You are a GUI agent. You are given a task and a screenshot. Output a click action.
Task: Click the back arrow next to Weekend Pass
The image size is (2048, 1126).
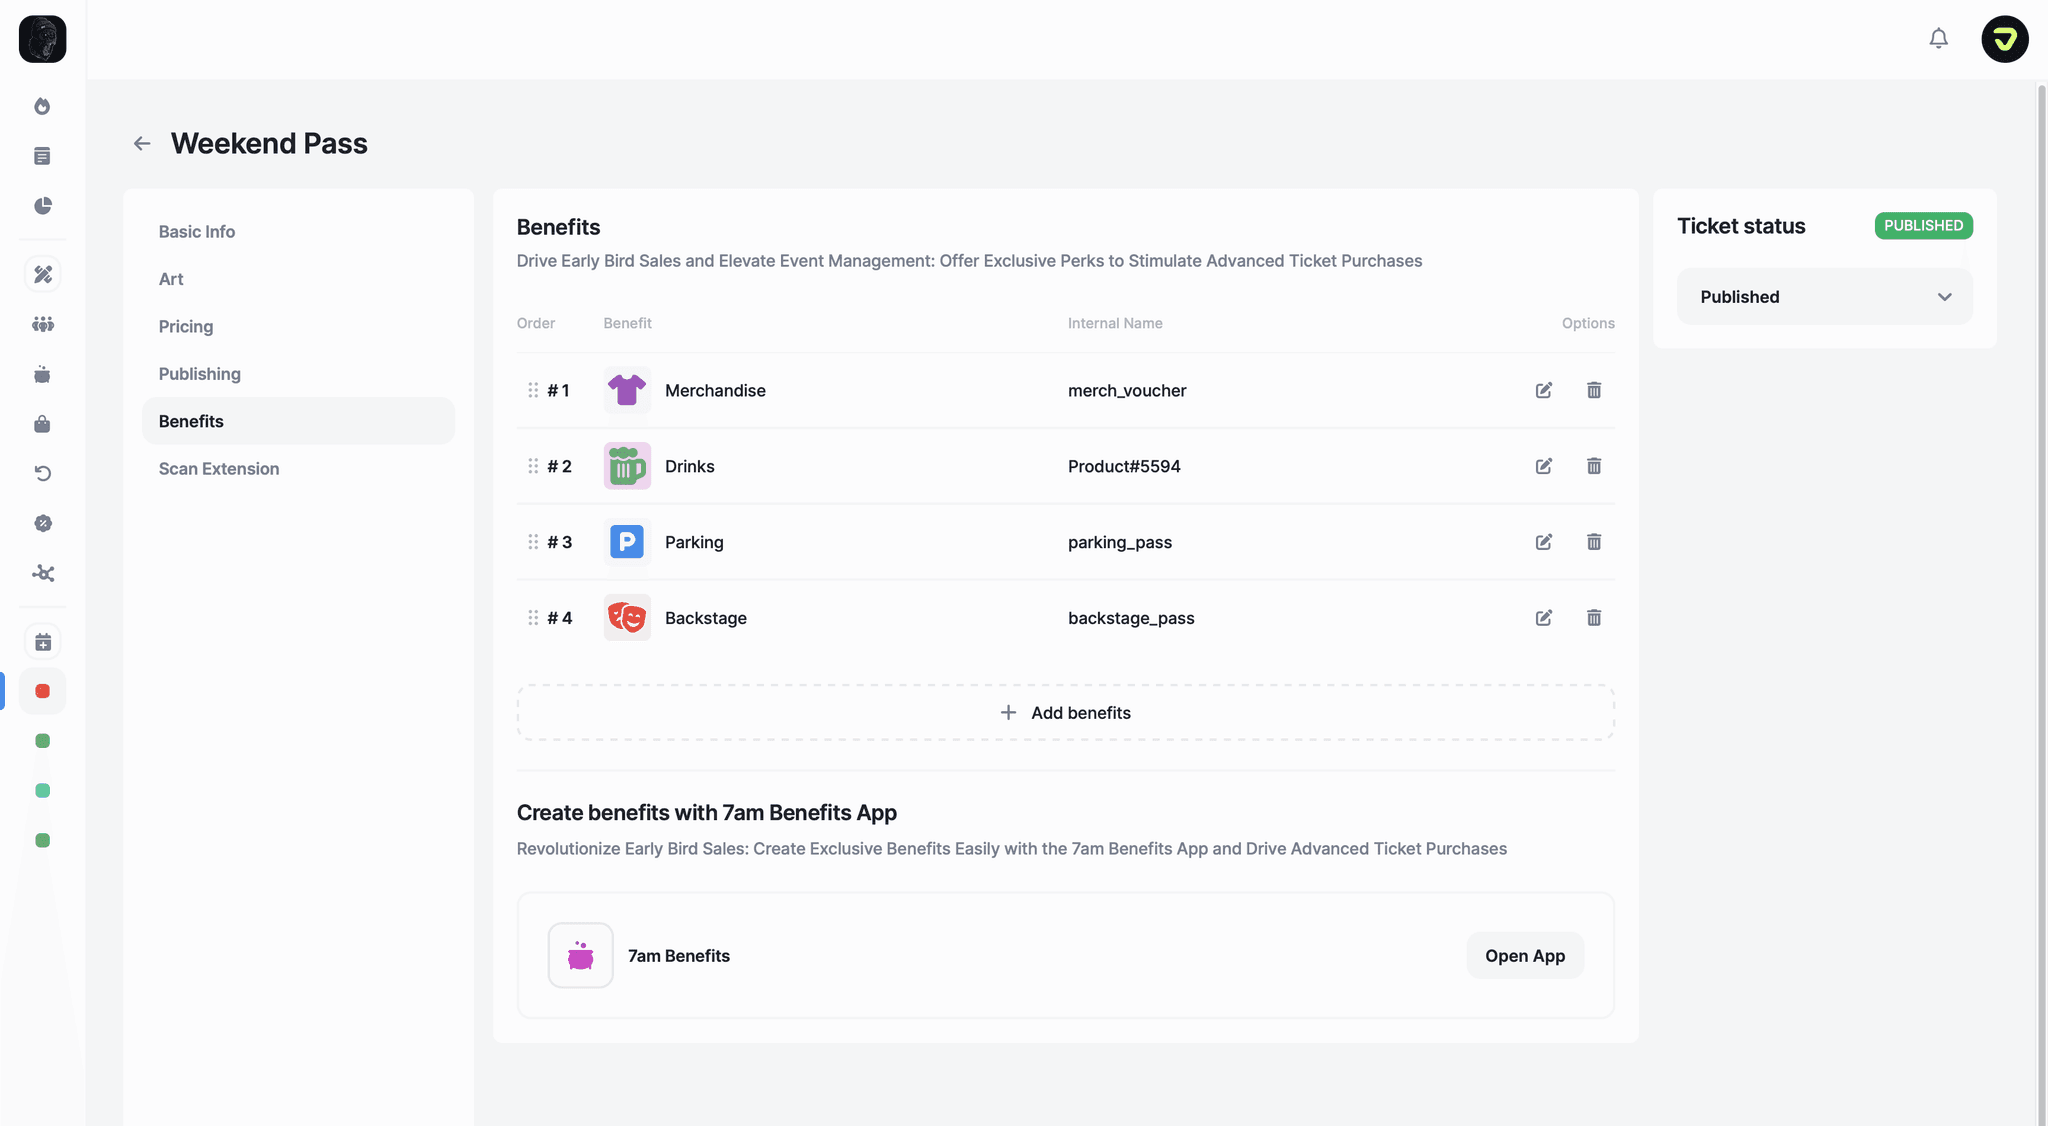click(x=141, y=143)
